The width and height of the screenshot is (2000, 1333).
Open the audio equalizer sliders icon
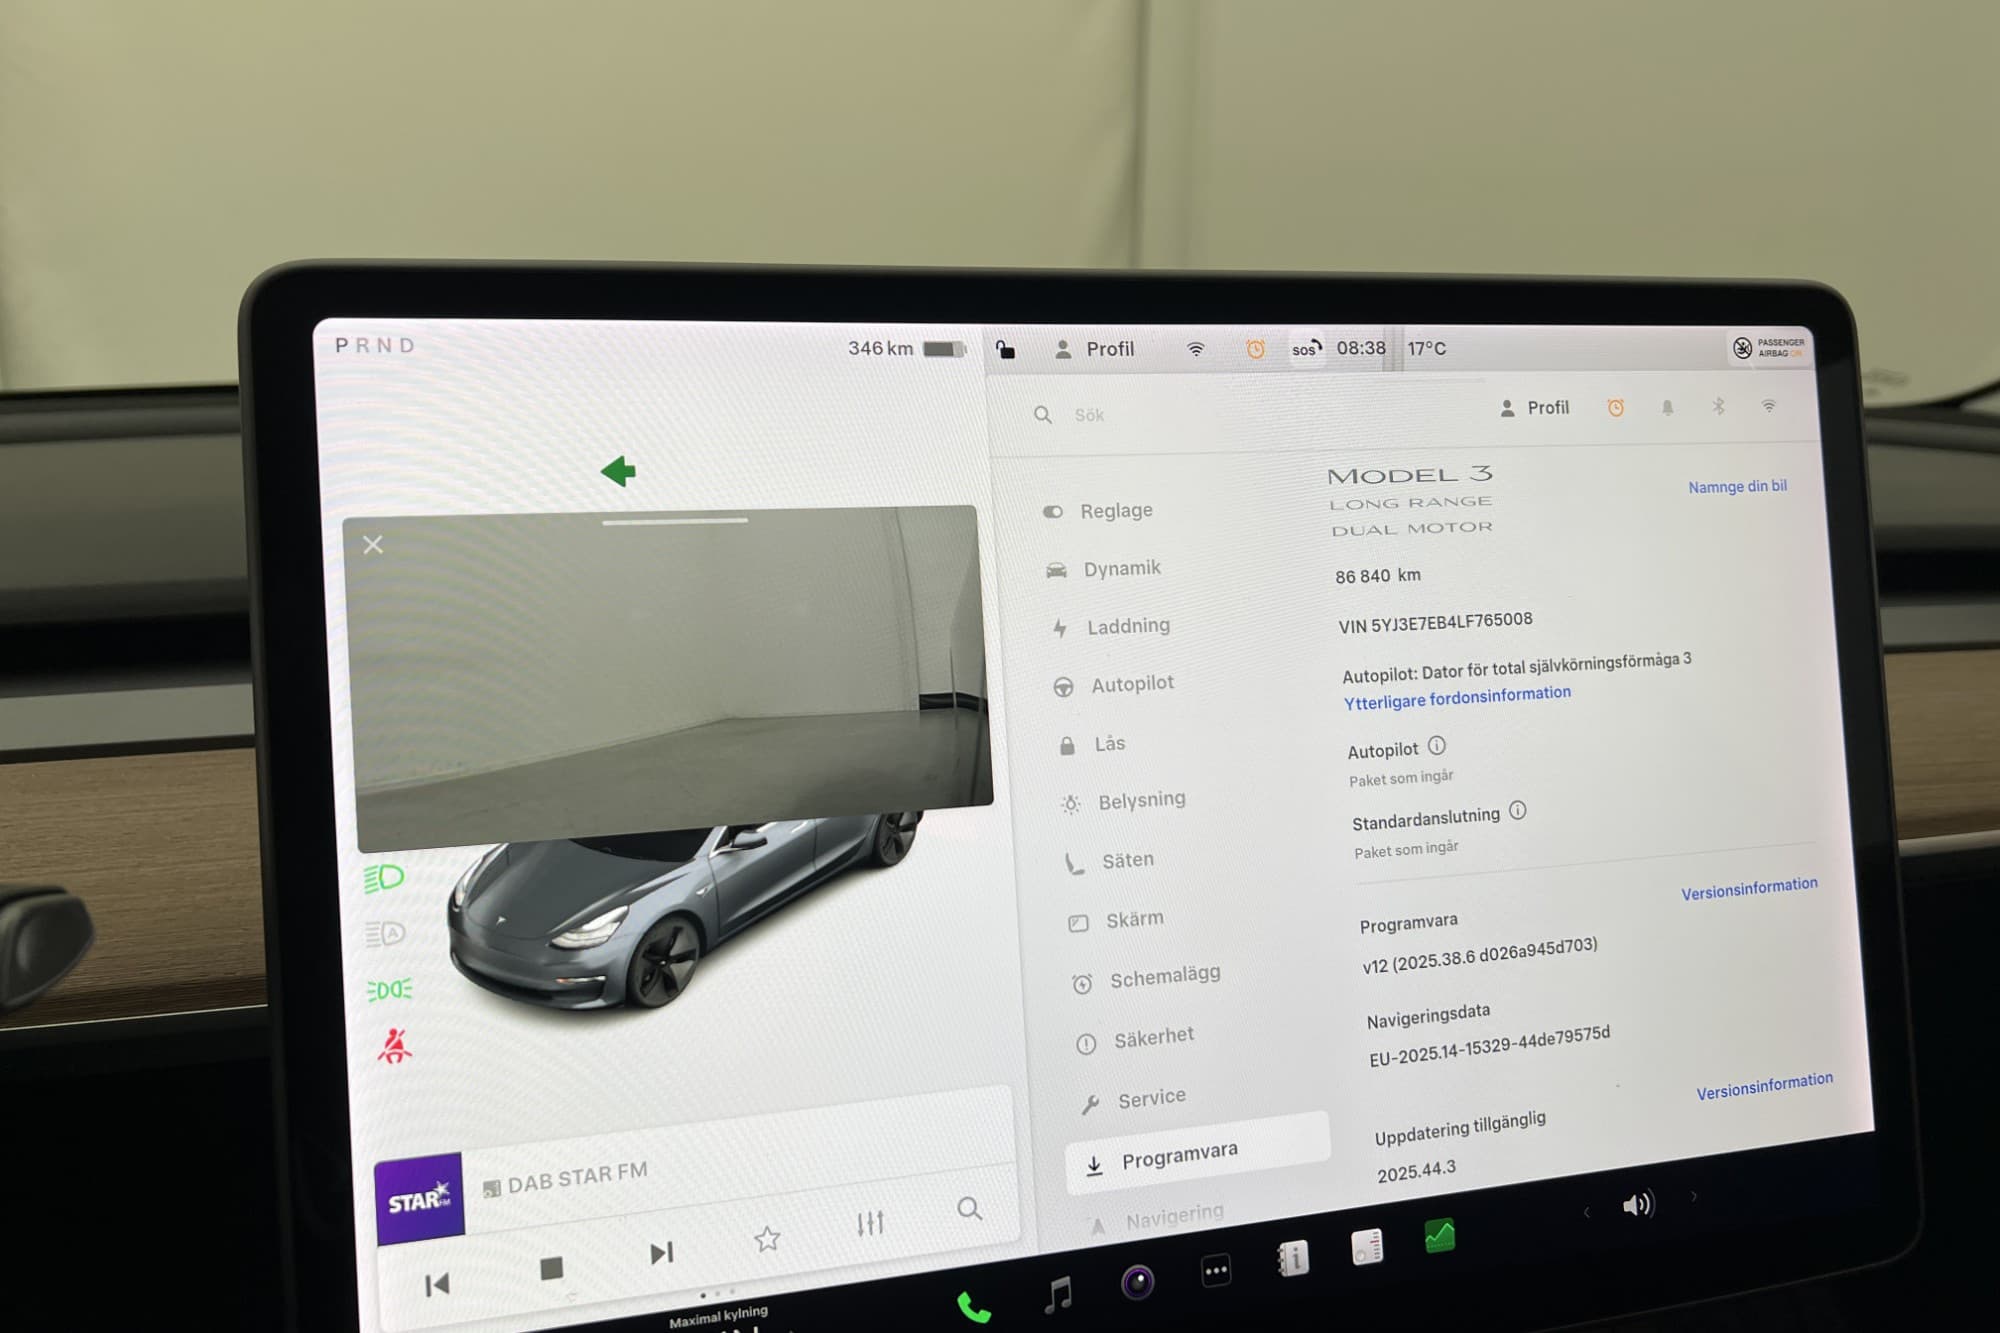point(870,1223)
